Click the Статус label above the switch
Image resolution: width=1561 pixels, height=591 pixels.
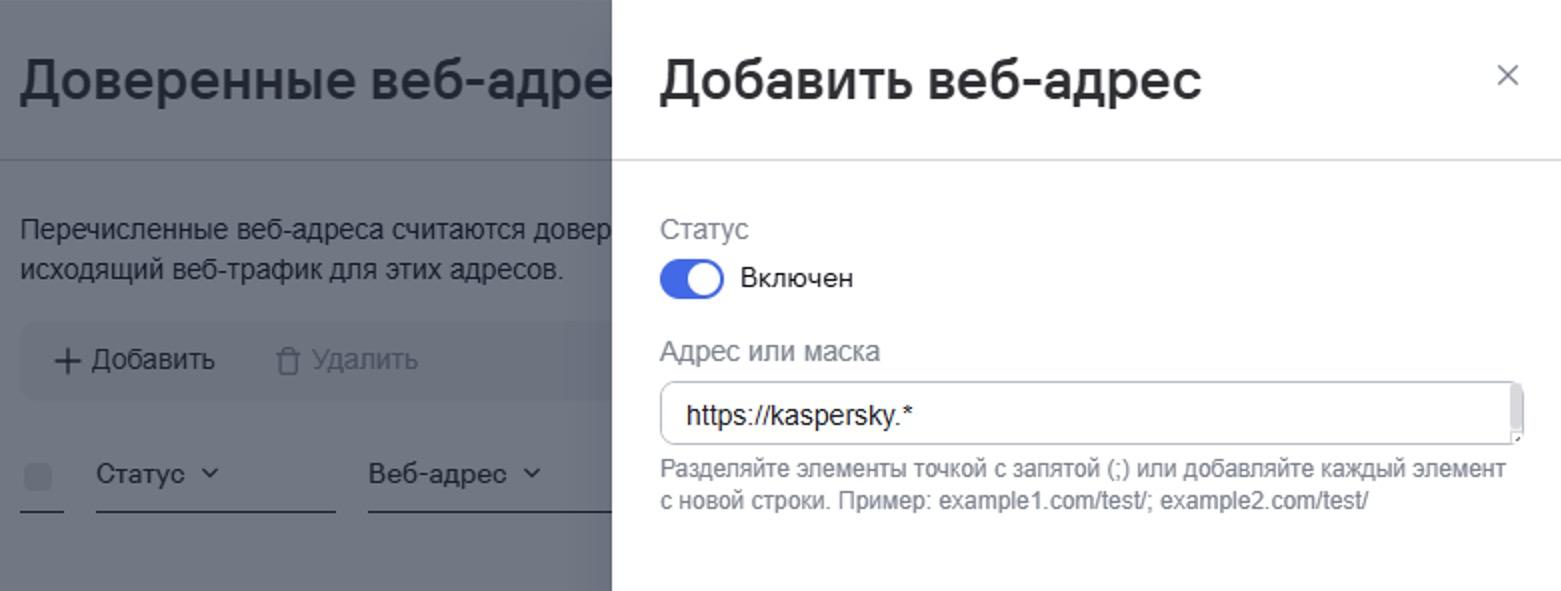click(704, 229)
